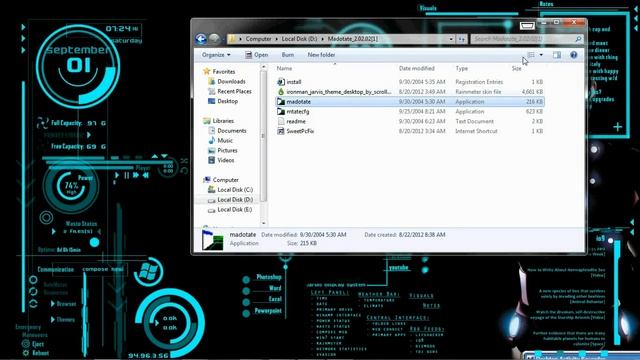Image resolution: width=640 pixels, height=360 pixels.
Task: Launch Excel from the desktop launcher
Action: coord(275,299)
